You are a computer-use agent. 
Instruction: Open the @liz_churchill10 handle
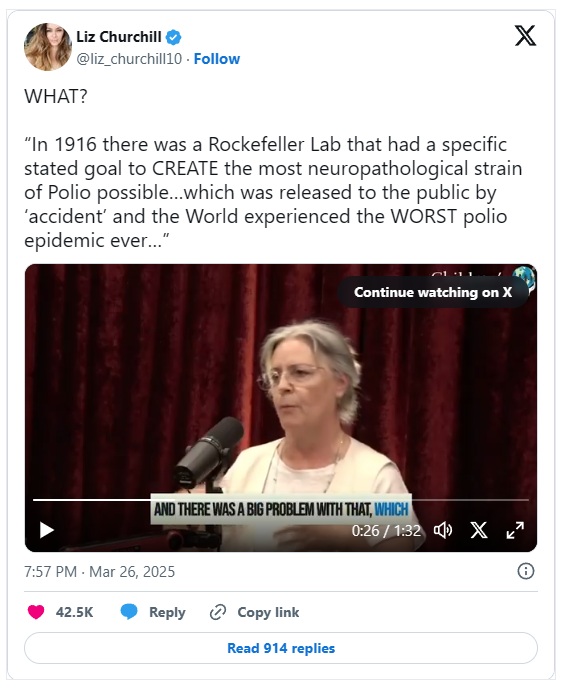(129, 59)
